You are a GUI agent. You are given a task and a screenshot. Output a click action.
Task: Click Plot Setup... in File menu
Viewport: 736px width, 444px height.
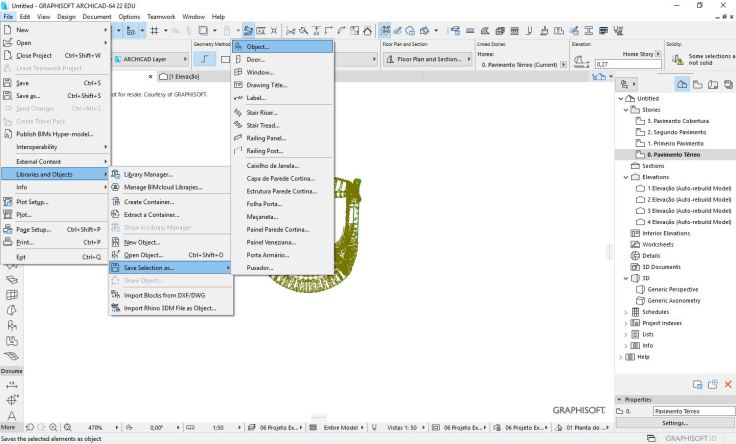(55, 202)
